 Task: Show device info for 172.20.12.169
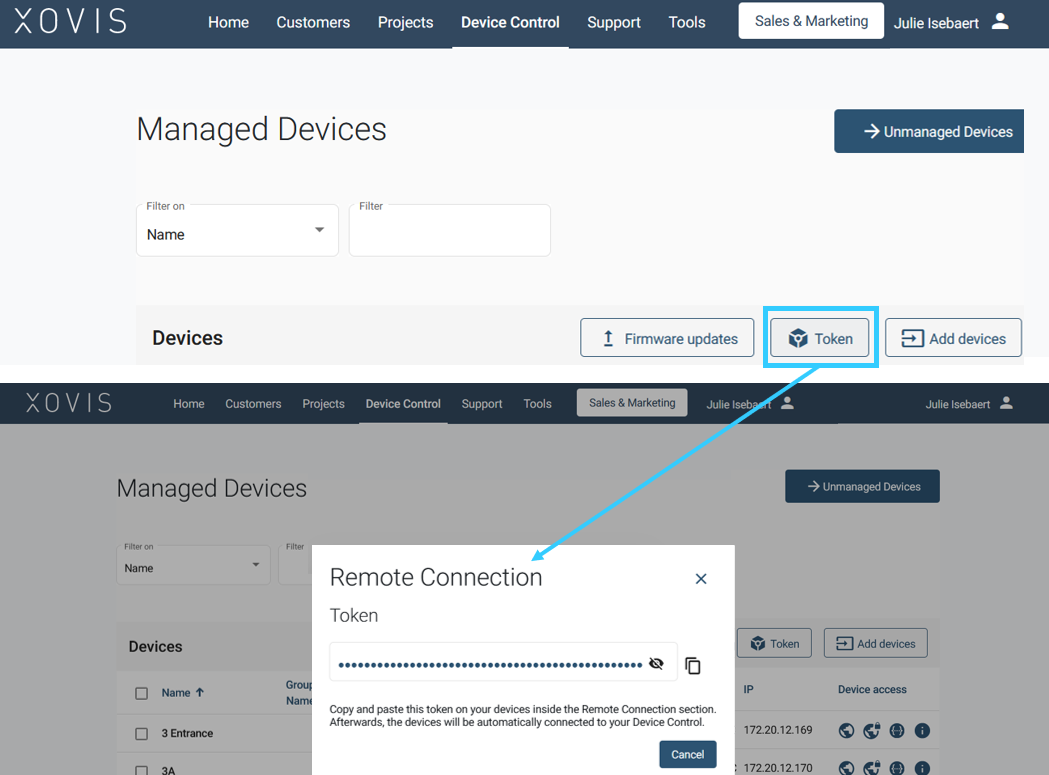tap(922, 730)
